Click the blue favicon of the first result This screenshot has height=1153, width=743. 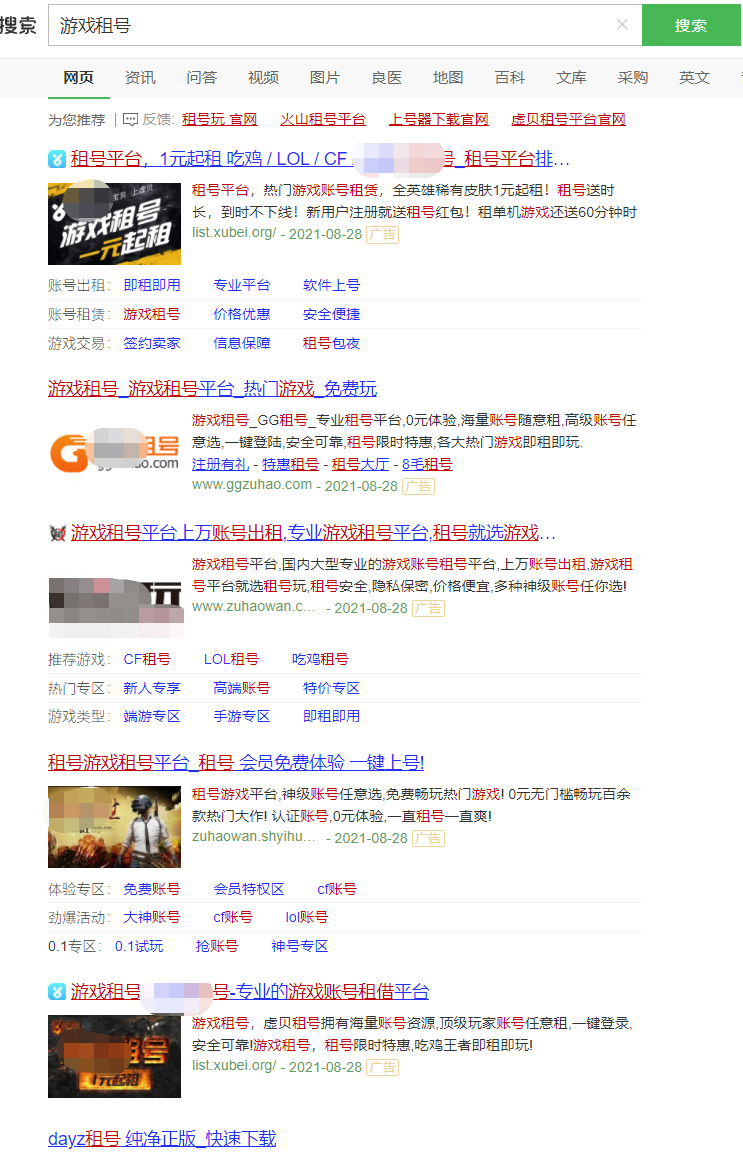pyautogui.click(x=57, y=158)
